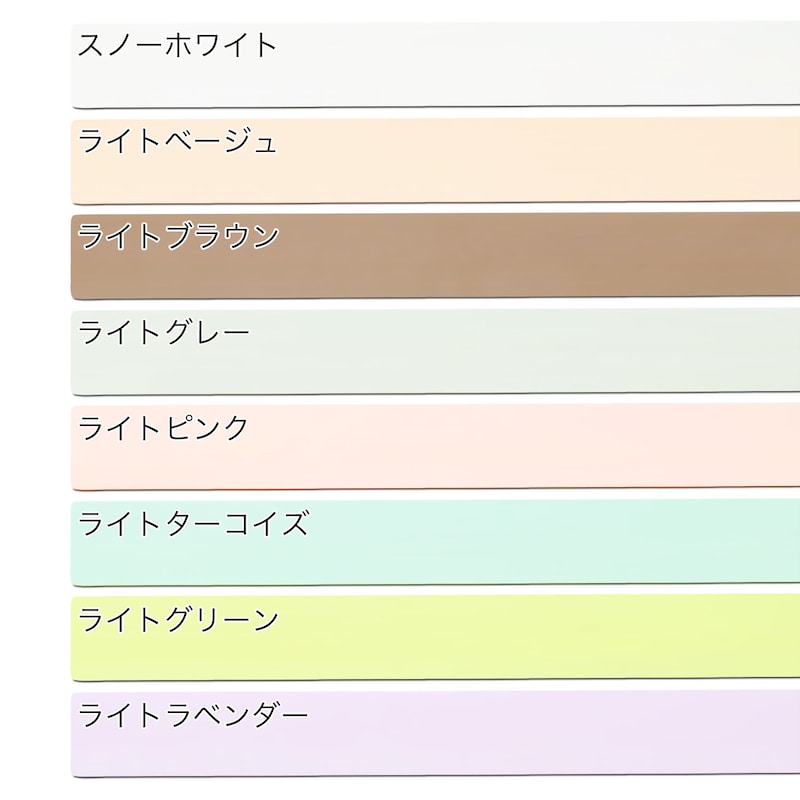
Task: Tap the brown strip's right end
Action: click(x=788, y=254)
